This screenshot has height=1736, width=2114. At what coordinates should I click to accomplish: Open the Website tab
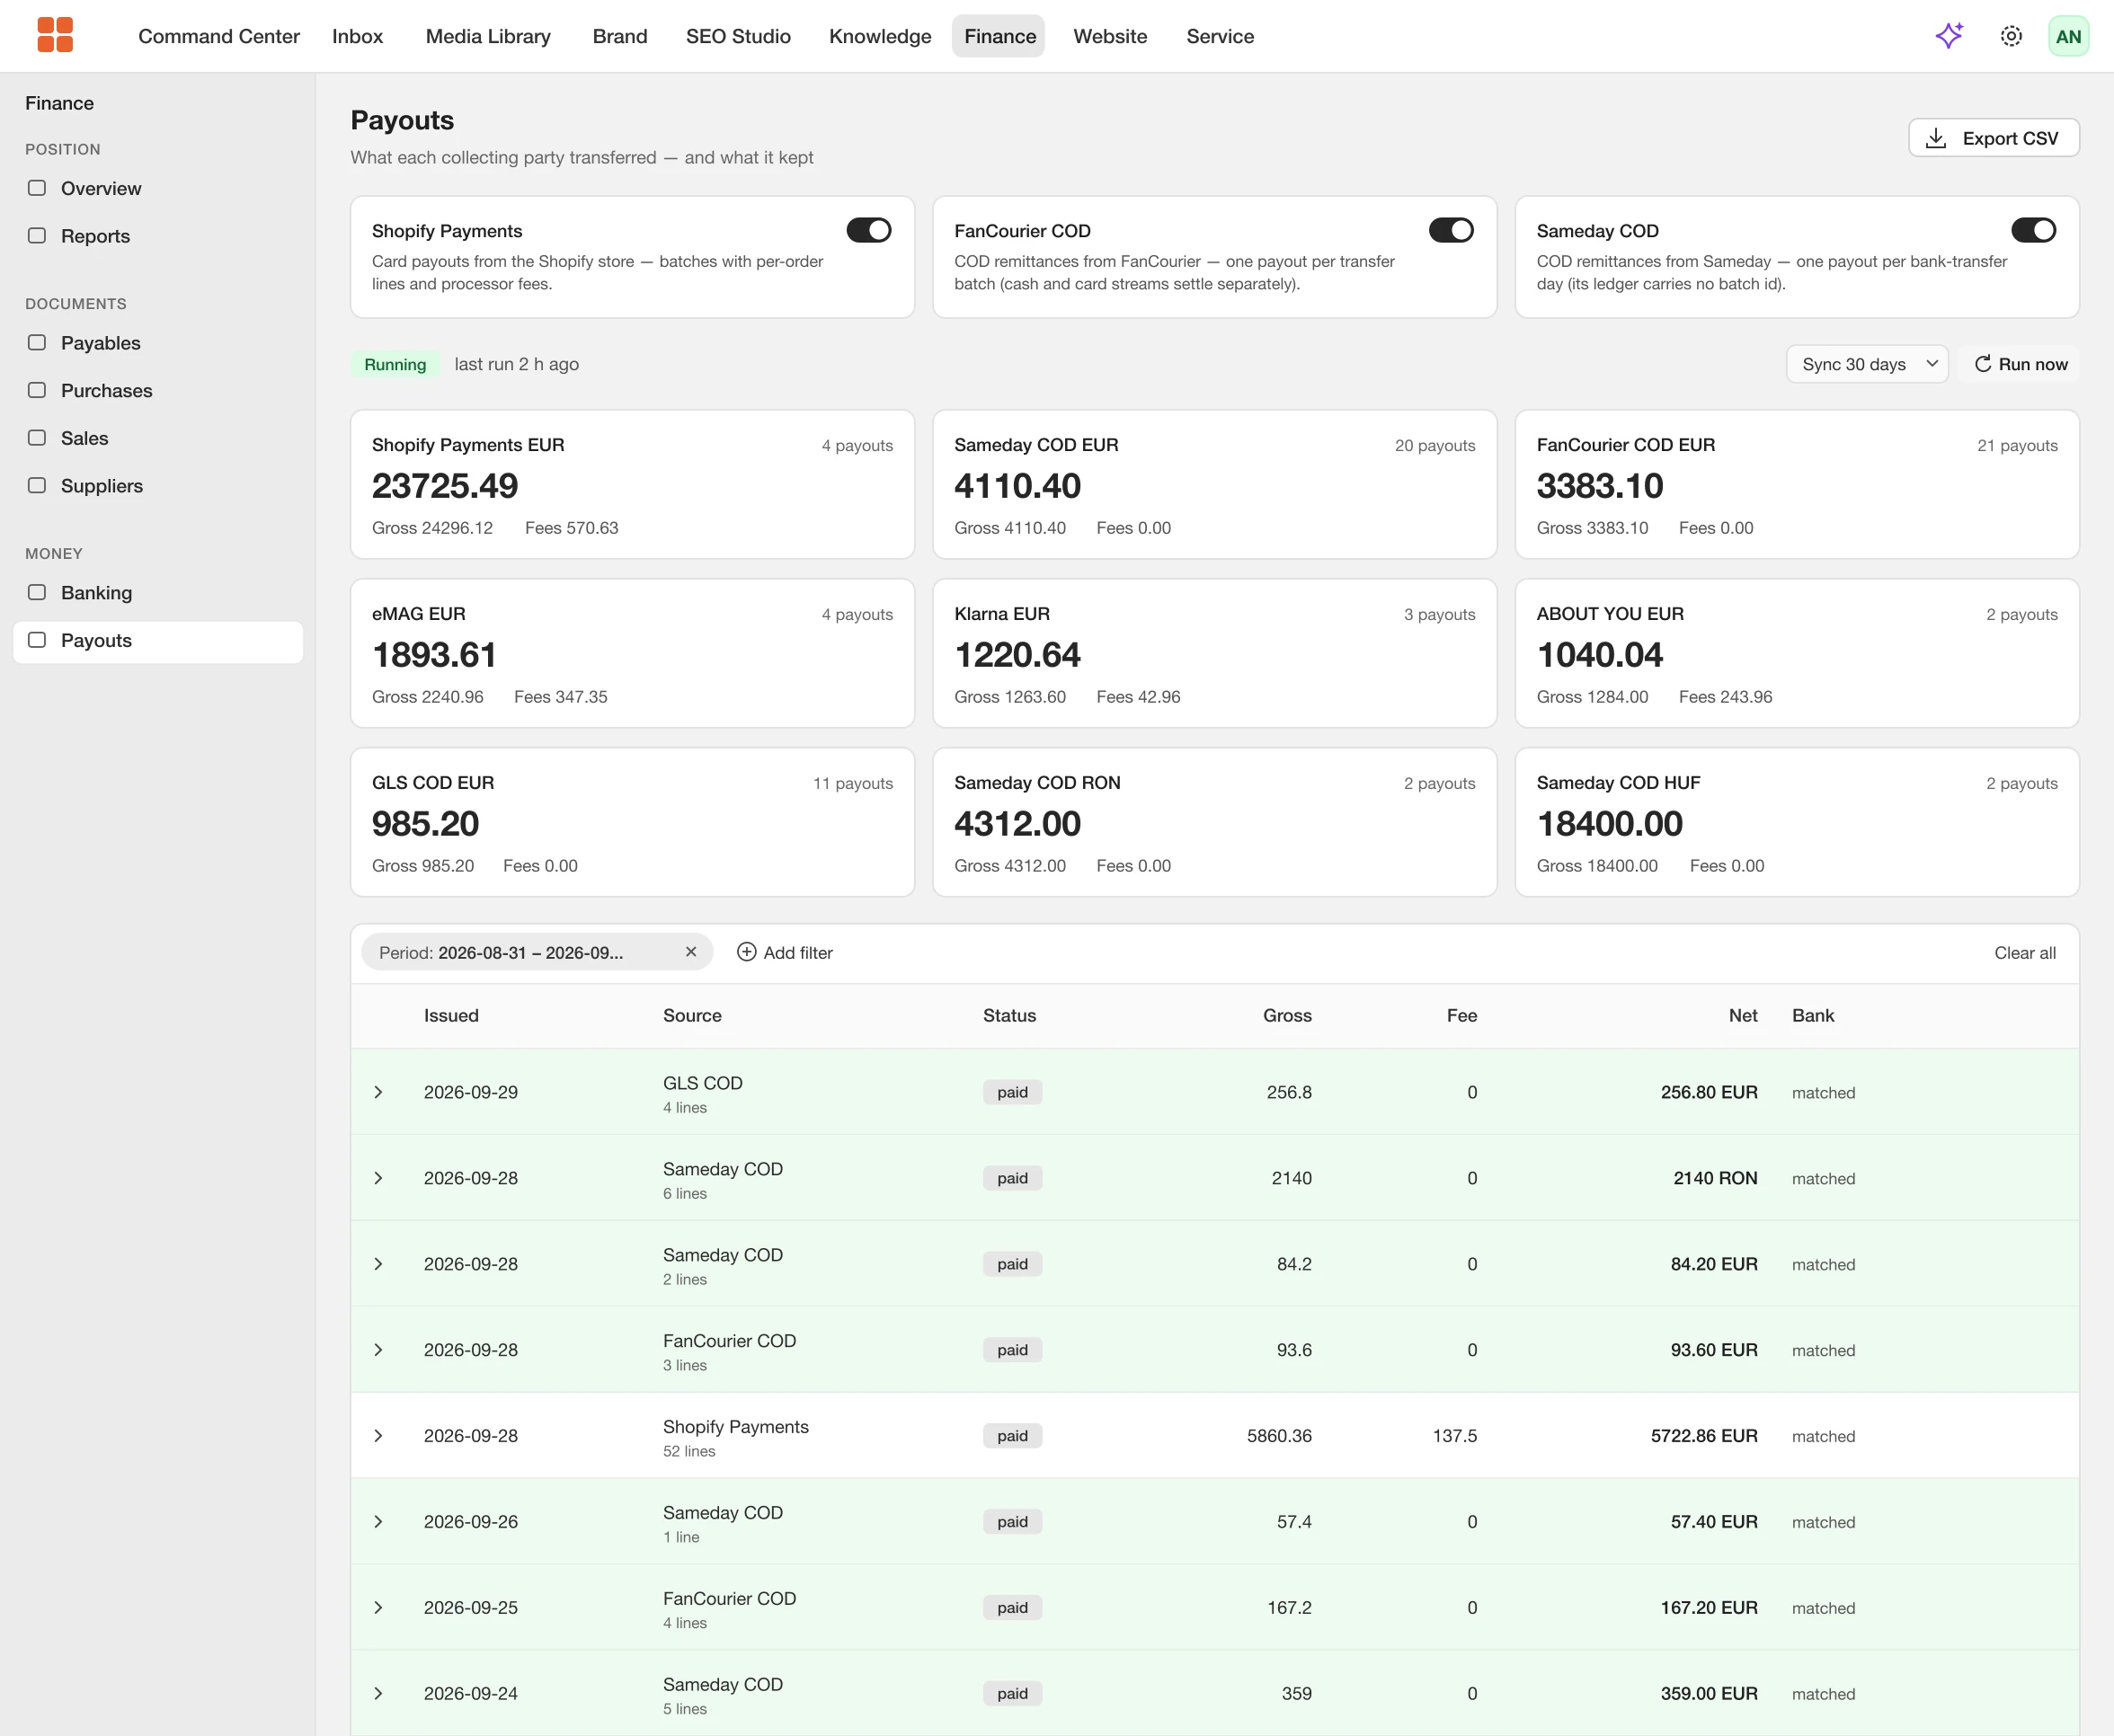(1110, 36)
